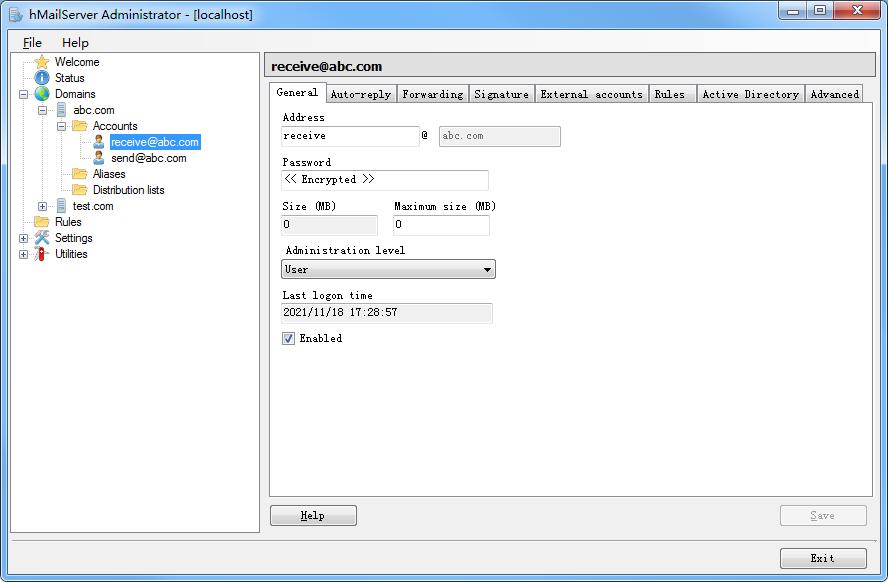
Task: Select test.com domain in the tree
Action: pyautogui.click(x=93, y=206)
